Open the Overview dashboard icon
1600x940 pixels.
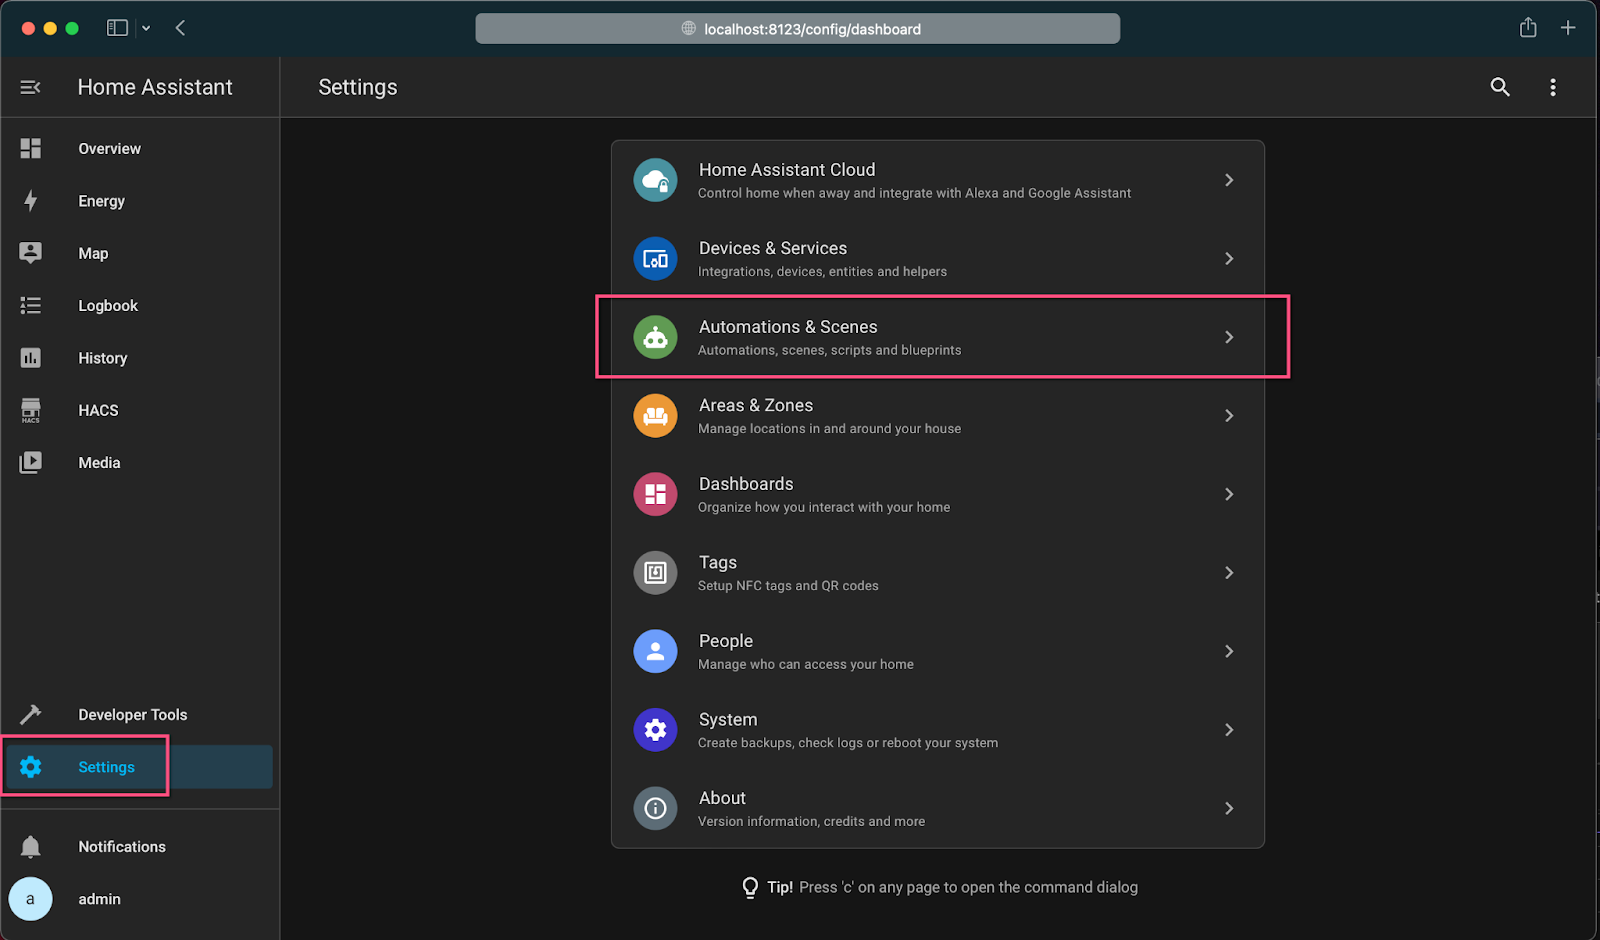click(x=31, y=148)
